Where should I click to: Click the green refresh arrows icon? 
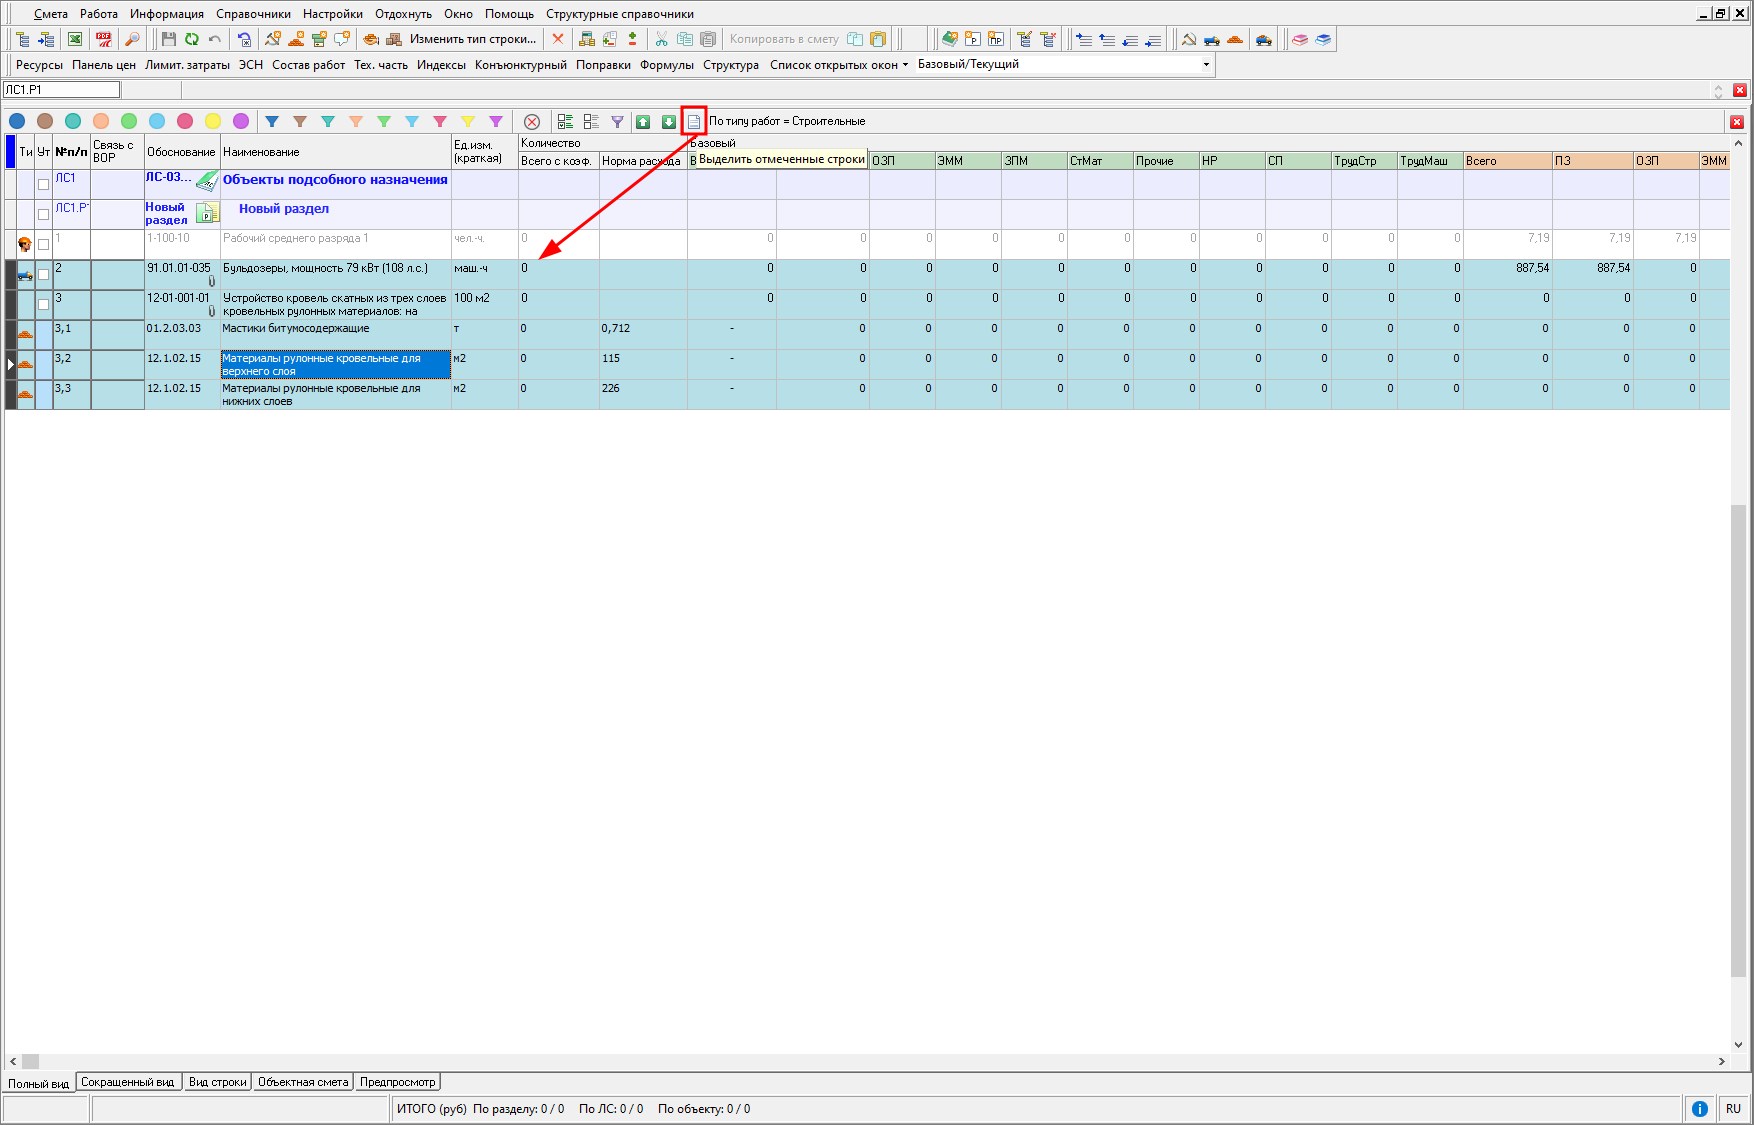click(191, 39)
